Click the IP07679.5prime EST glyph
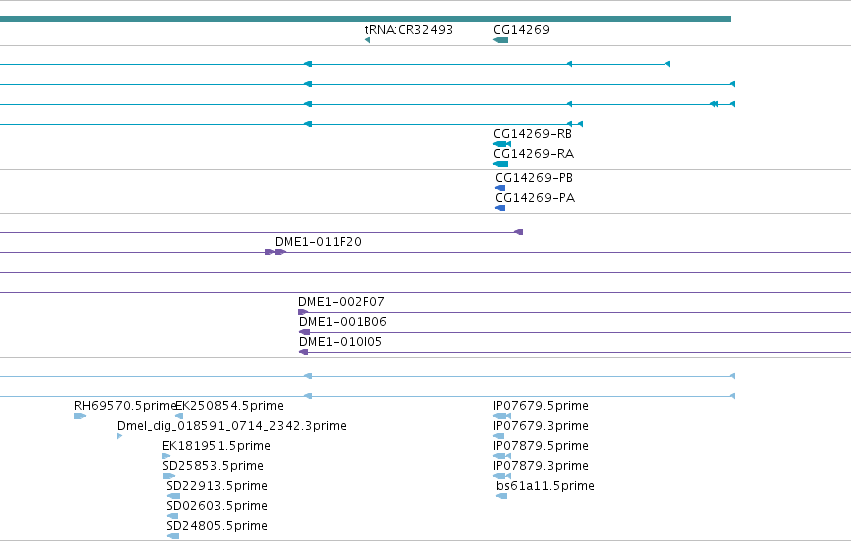 (502, 417)
